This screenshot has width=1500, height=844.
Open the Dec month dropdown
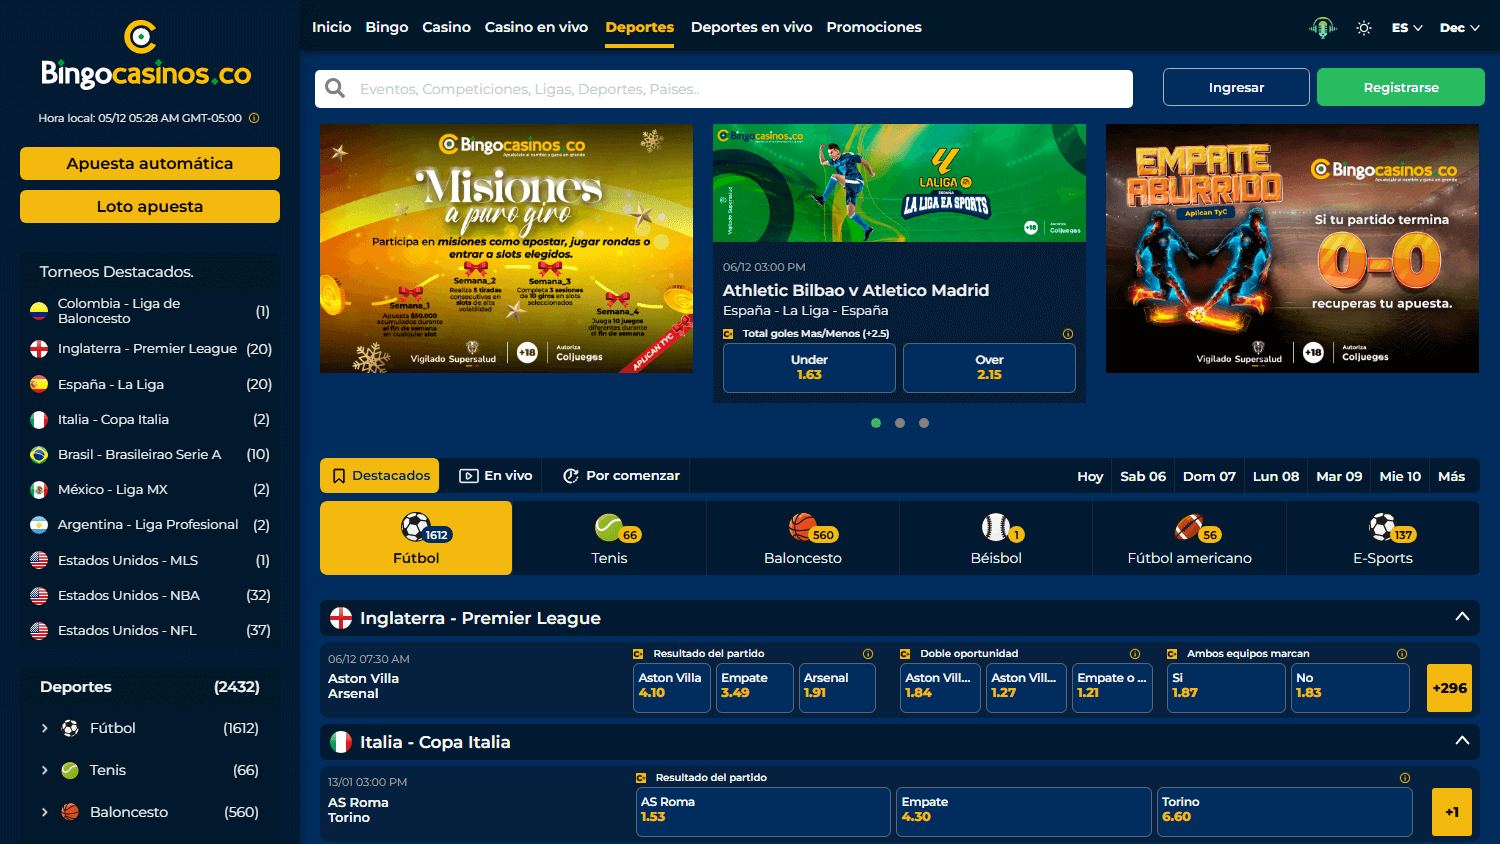1459,28
